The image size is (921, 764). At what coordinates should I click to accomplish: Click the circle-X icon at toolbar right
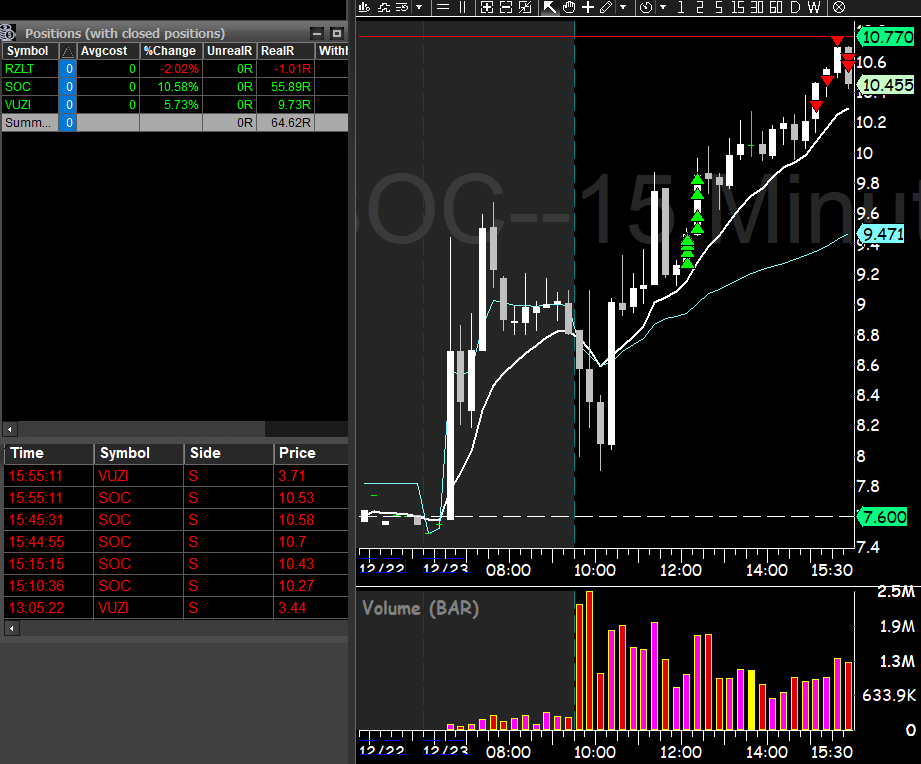[x=837, y=8]
